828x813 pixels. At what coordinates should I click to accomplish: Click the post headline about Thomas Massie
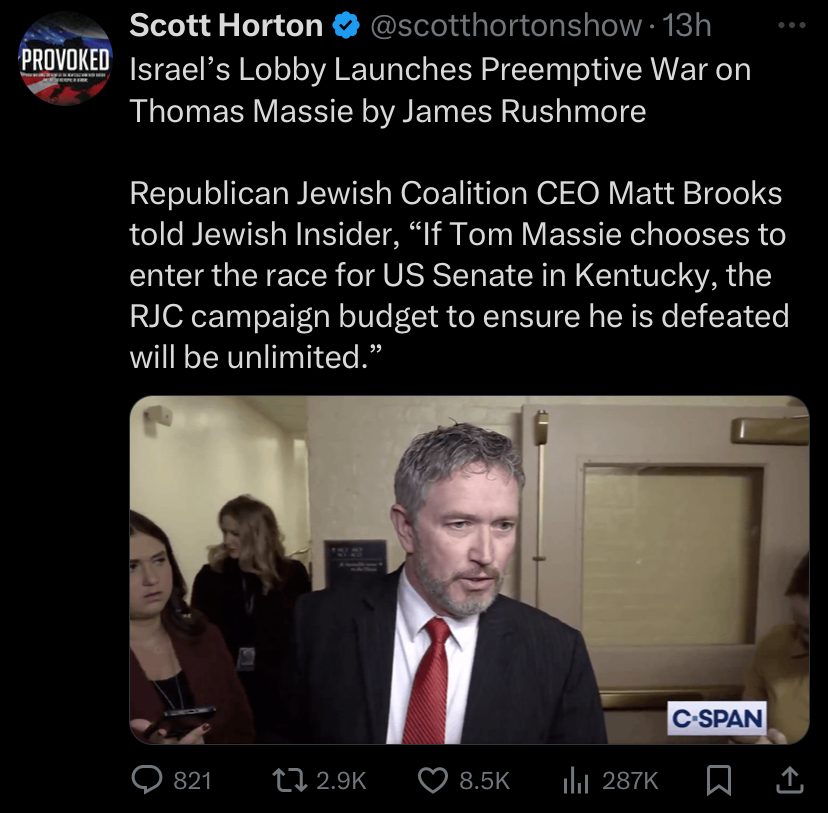(440, 90)
